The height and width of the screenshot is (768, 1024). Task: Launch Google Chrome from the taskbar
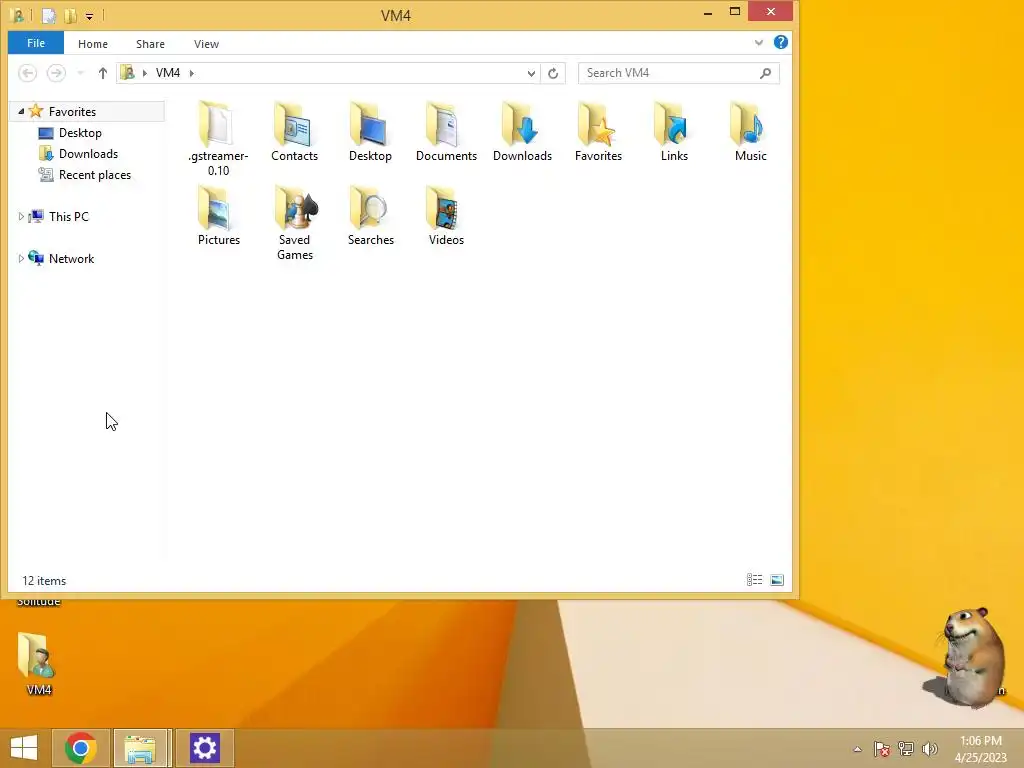[81, 748]
